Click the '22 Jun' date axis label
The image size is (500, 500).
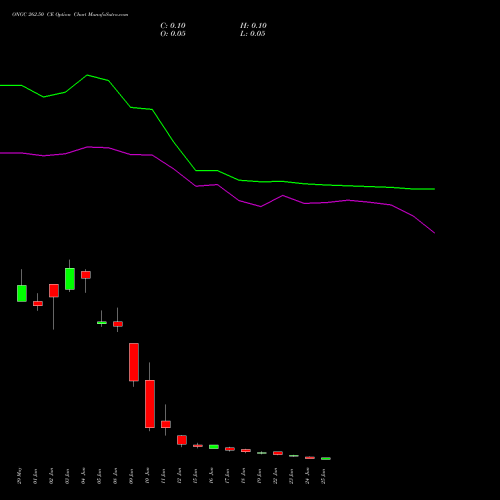coord(275,476)
